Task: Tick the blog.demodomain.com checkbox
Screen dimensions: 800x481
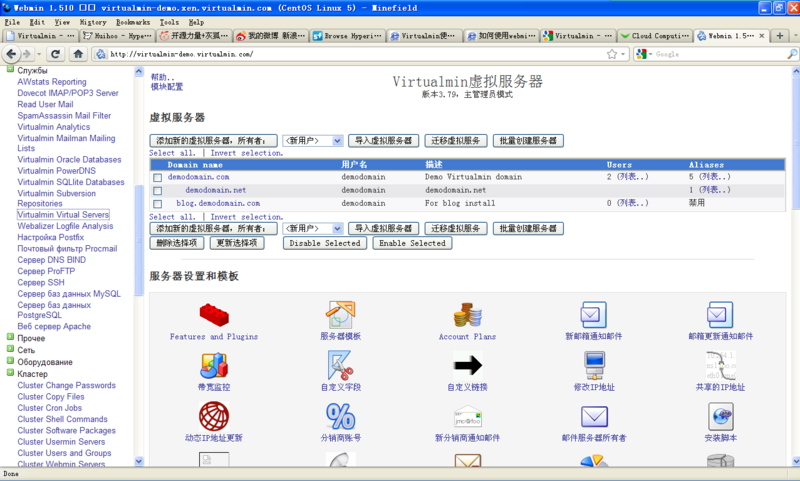Action: 157,203
